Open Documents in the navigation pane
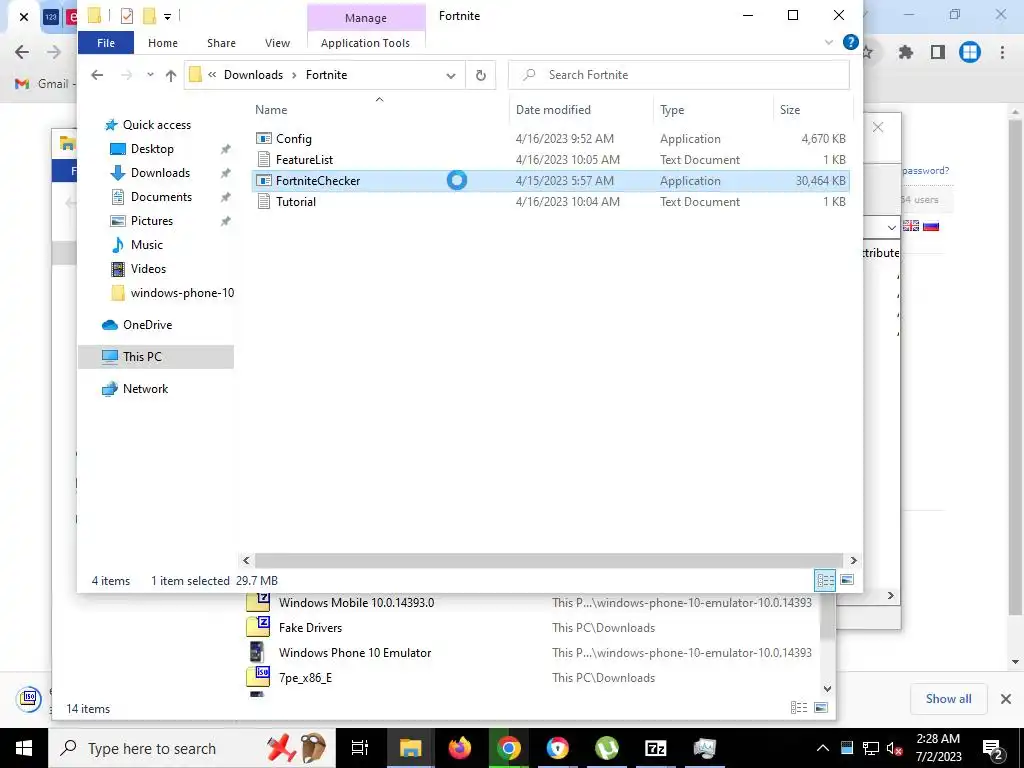The image size is (1024, 768). click(x=161, y=197)
